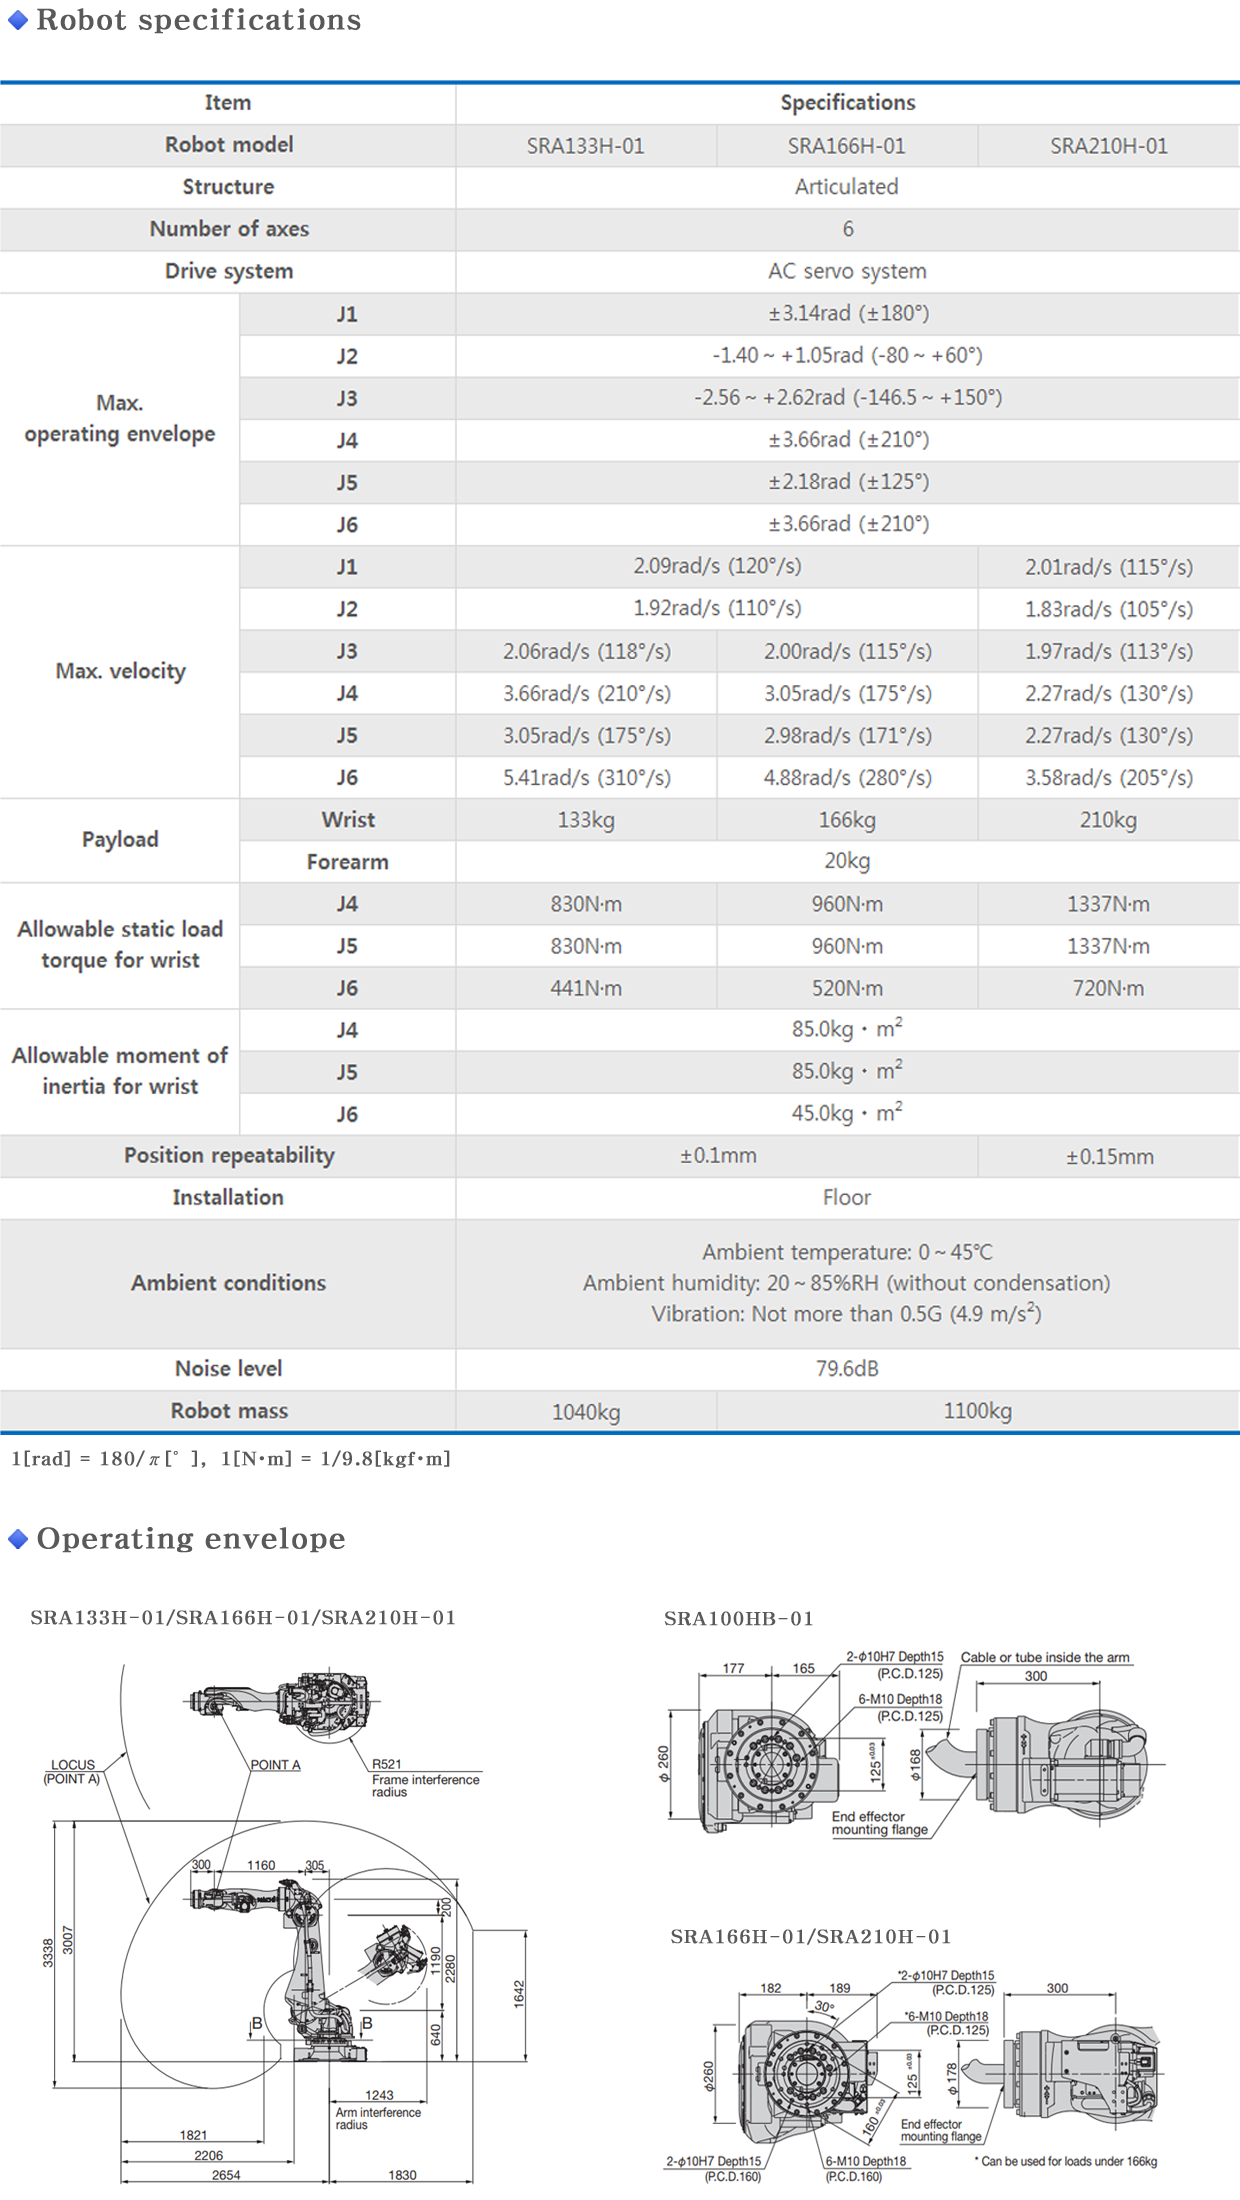Viewport: 1240px width, 2200px height.
Task: Click the '1040kg' robot mass cell
Action: tap(586, 1412)
